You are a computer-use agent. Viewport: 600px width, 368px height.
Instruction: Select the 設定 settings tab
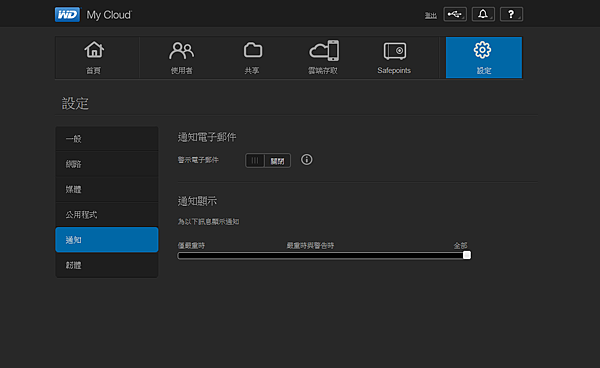click(484, 57)
